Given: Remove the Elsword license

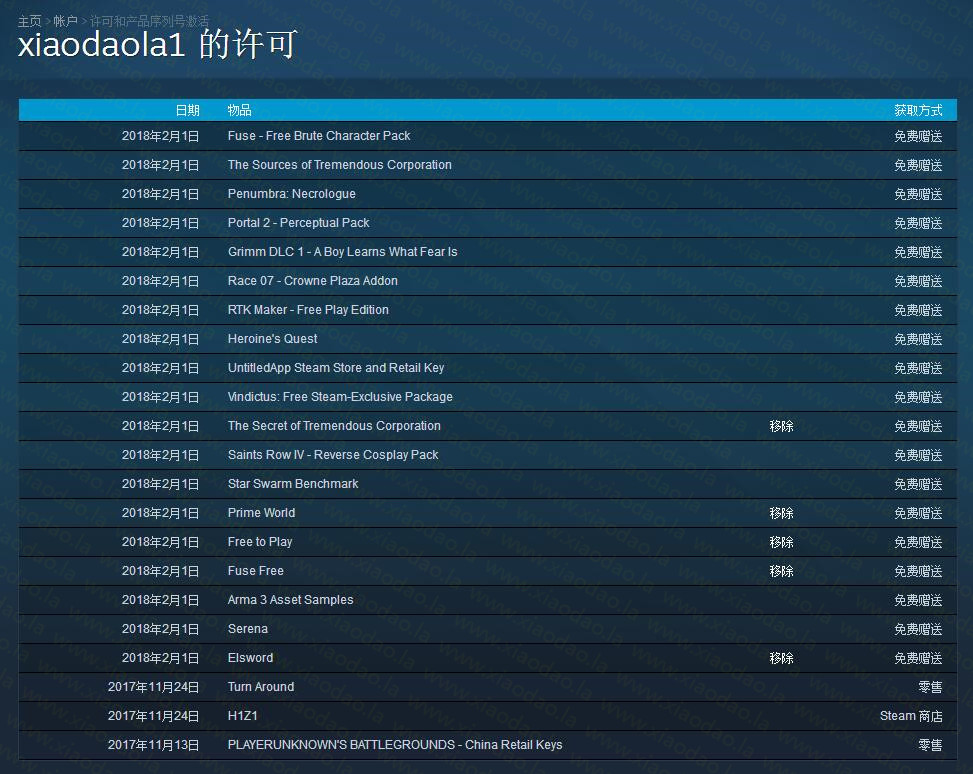Looking at the screenshot, I should pos(781,659).
